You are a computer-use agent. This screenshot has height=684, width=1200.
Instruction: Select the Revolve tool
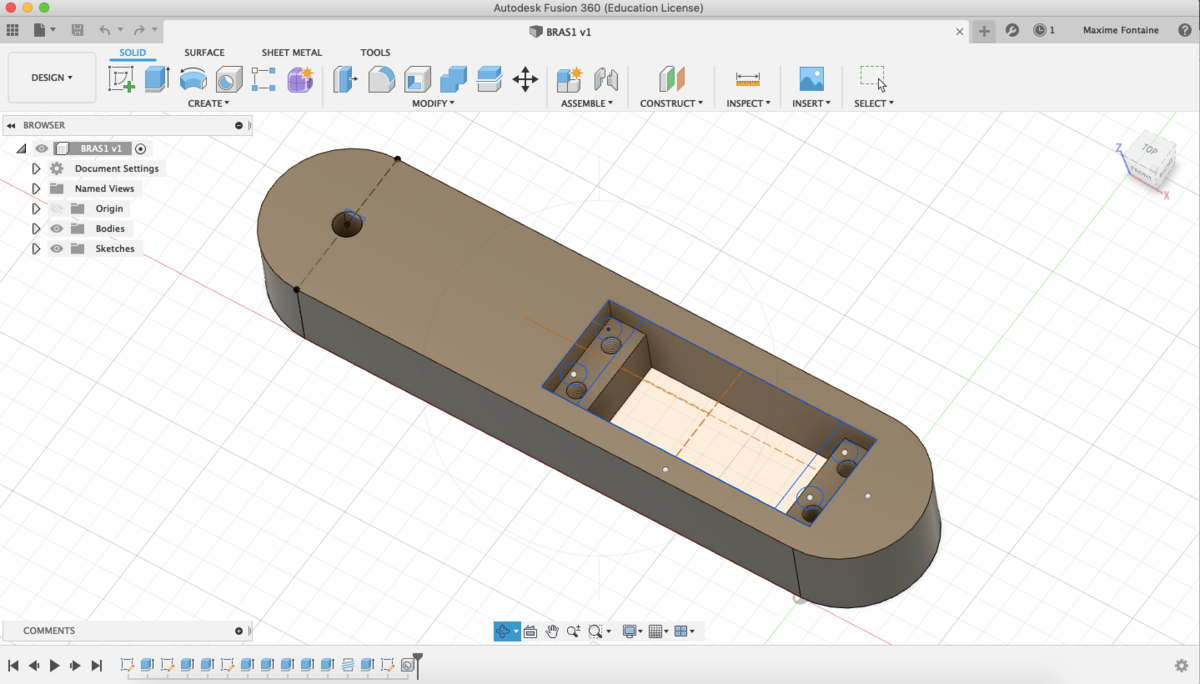tap(193, 79)
